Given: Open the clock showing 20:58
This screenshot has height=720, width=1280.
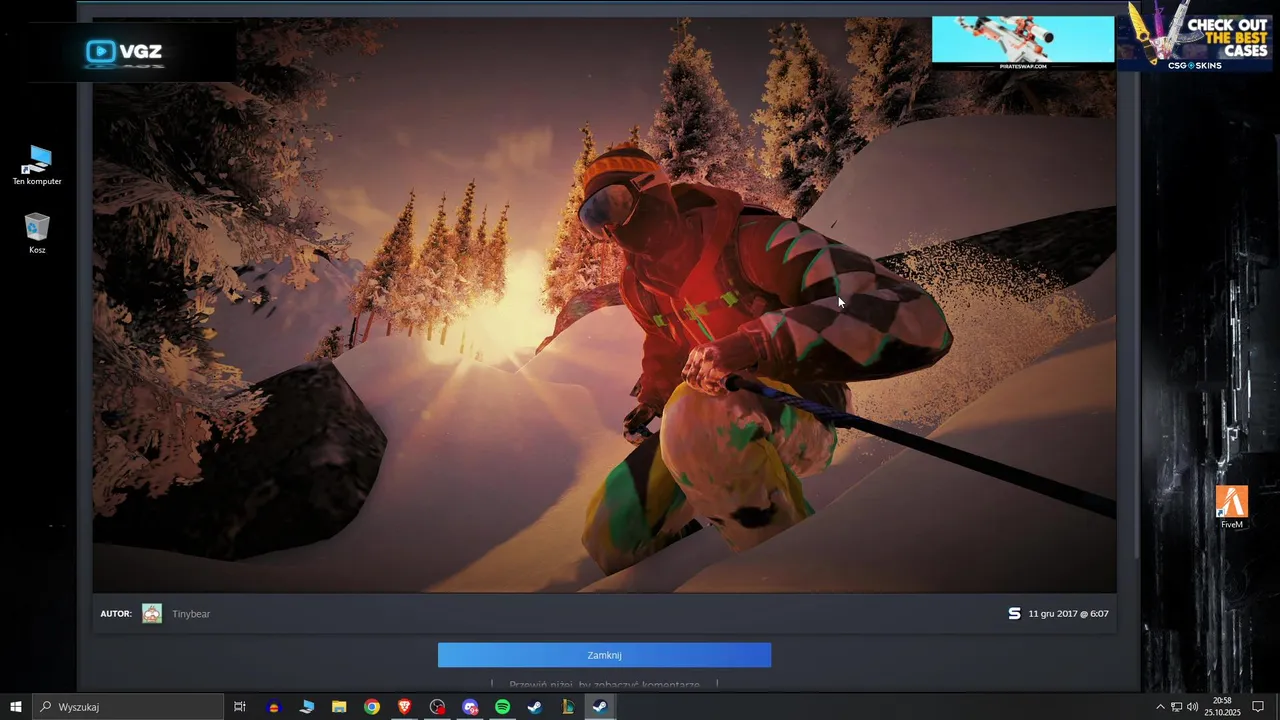Looking at the screenshot, I should pos(1221,707).
